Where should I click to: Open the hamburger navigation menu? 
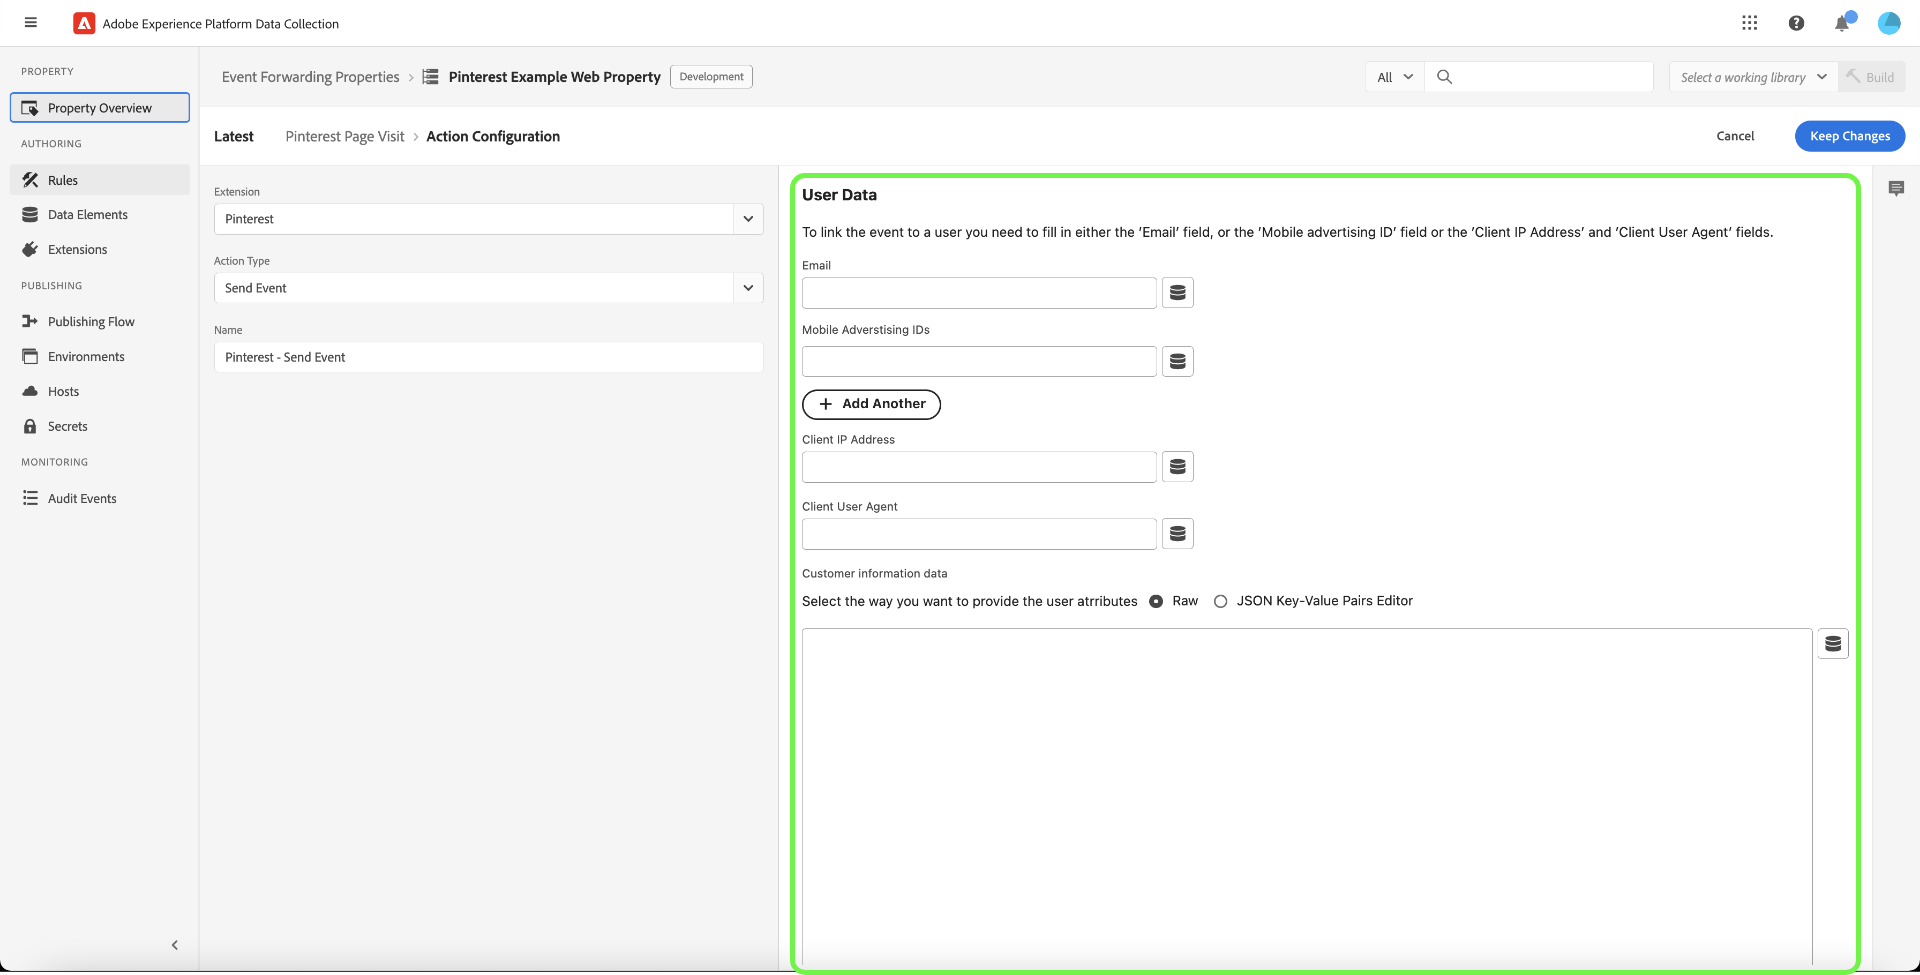click(31, 23)
